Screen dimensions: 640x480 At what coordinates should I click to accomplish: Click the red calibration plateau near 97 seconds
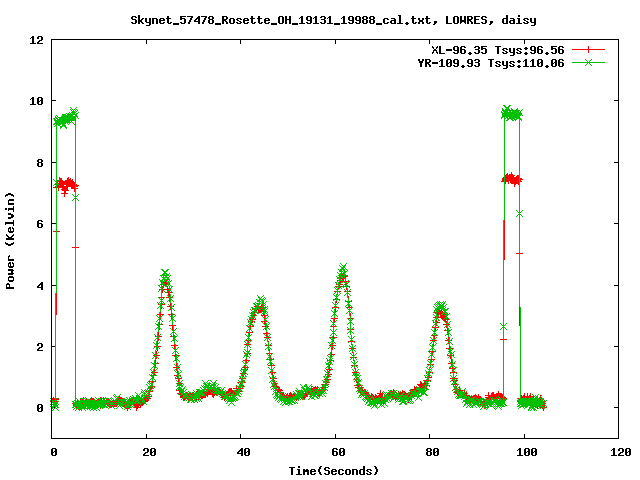pos(512,179)
